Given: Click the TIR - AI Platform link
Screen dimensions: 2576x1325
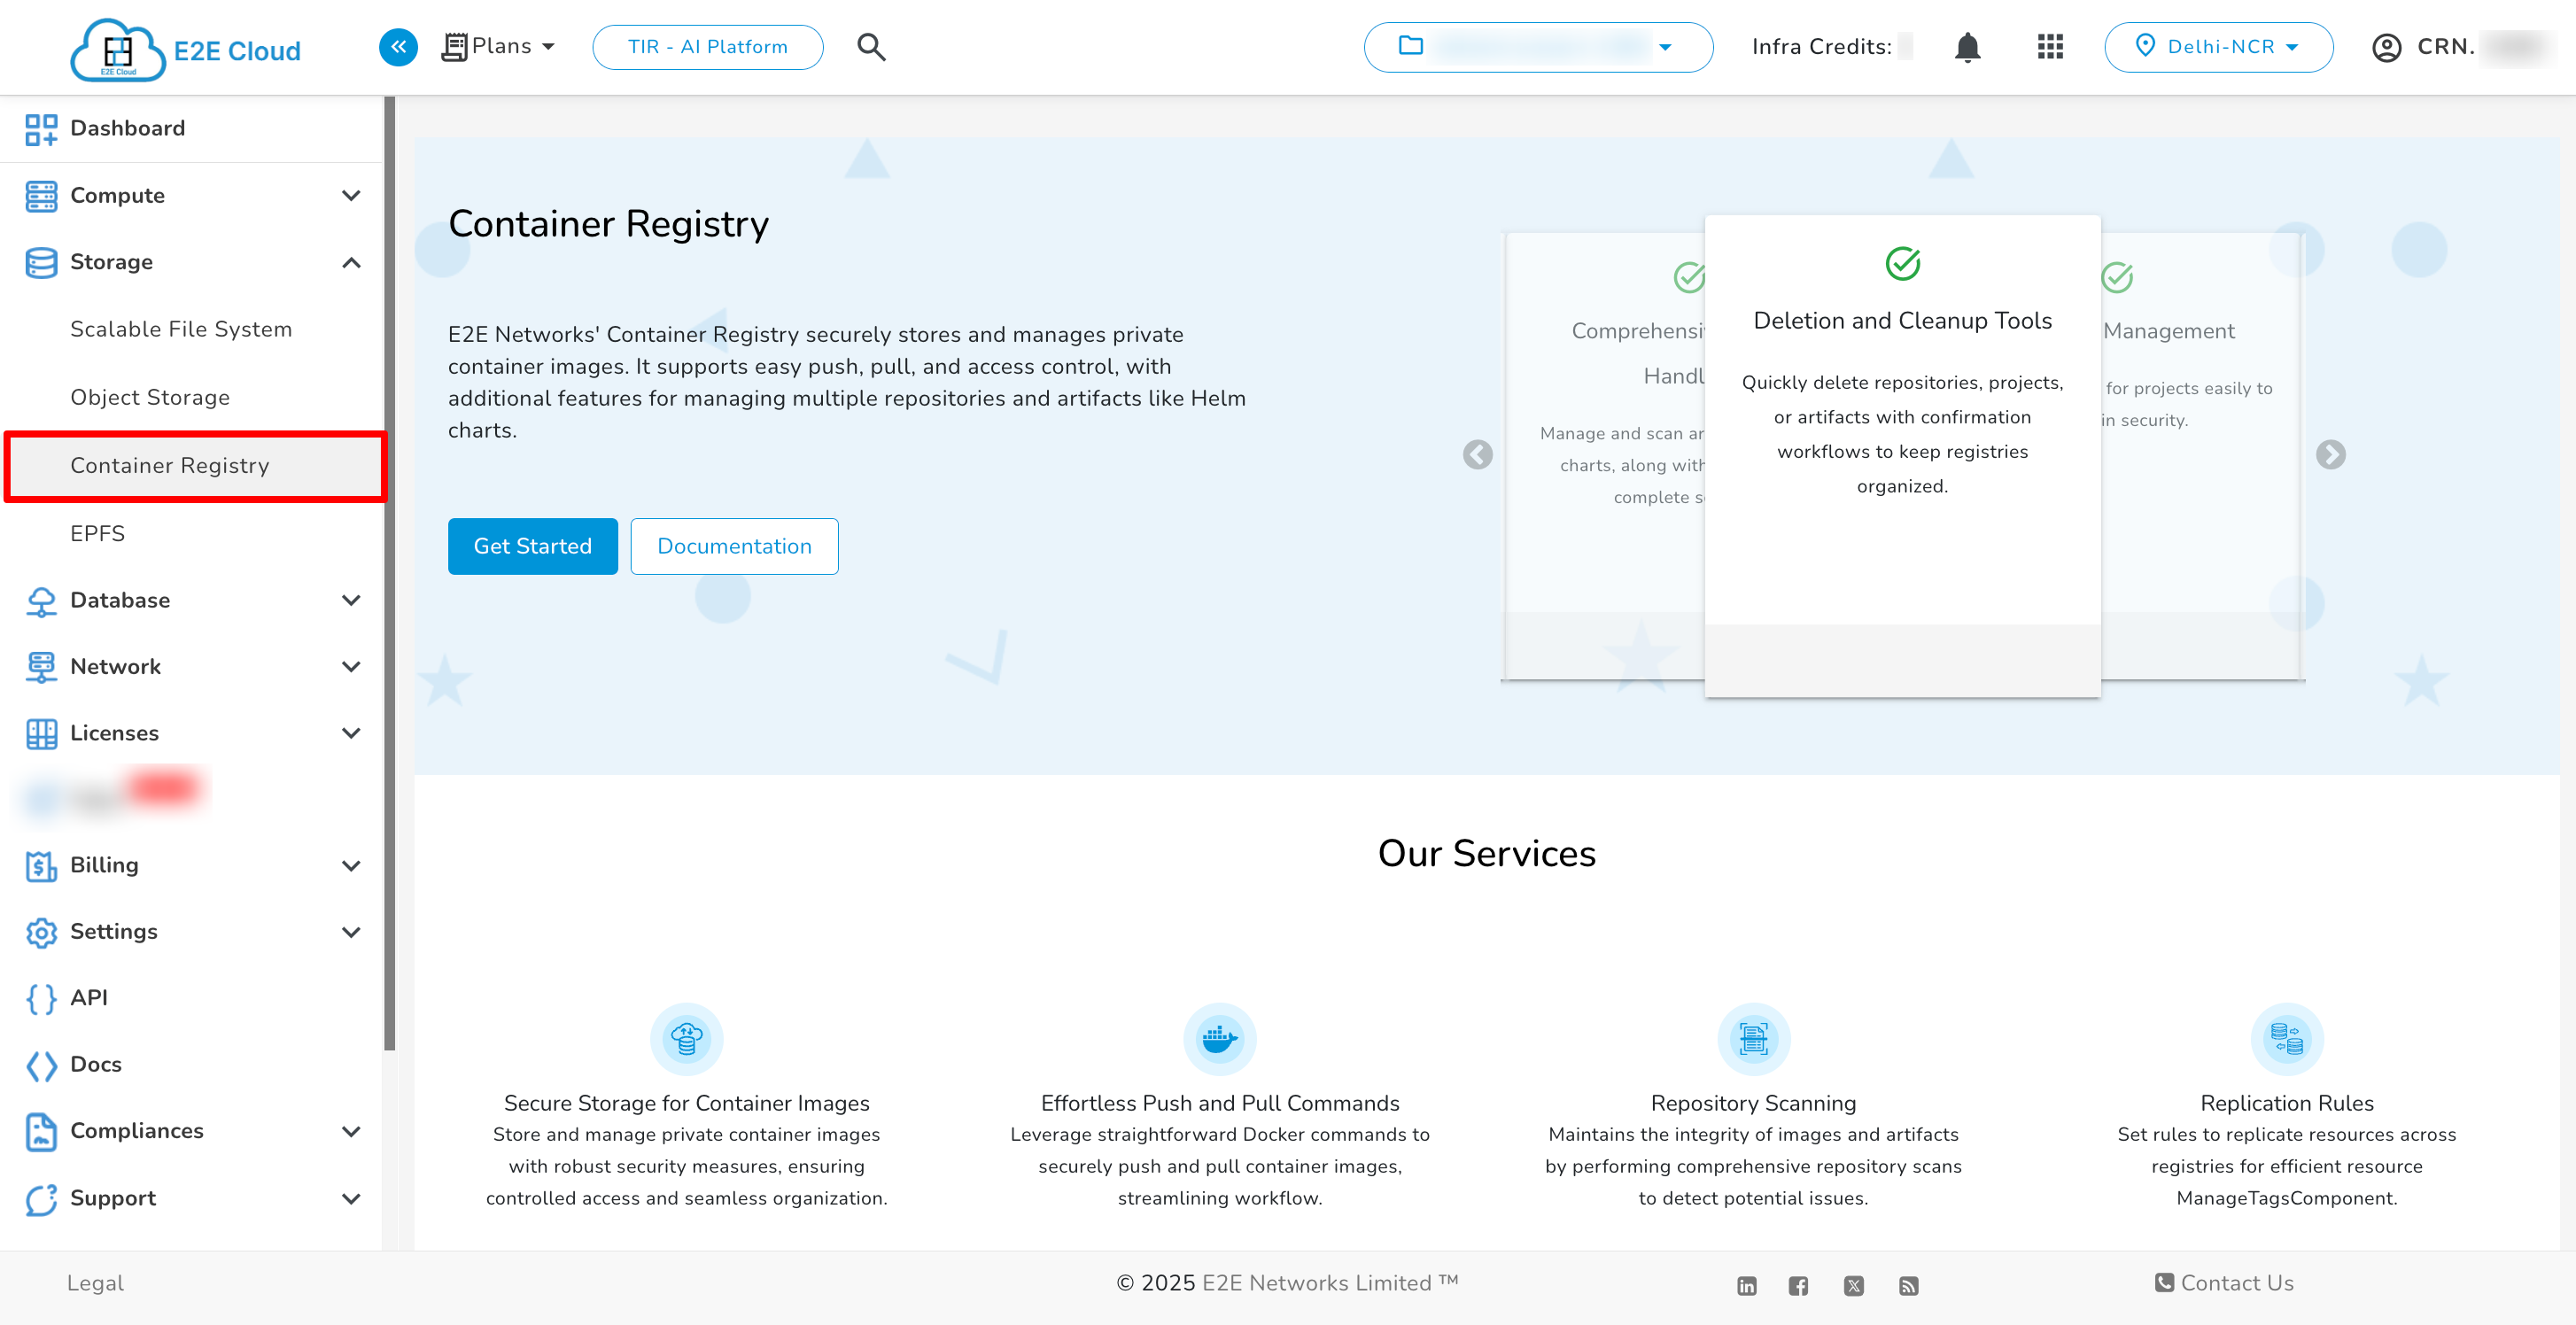Looking at the screenshot, I should (707, 46).
